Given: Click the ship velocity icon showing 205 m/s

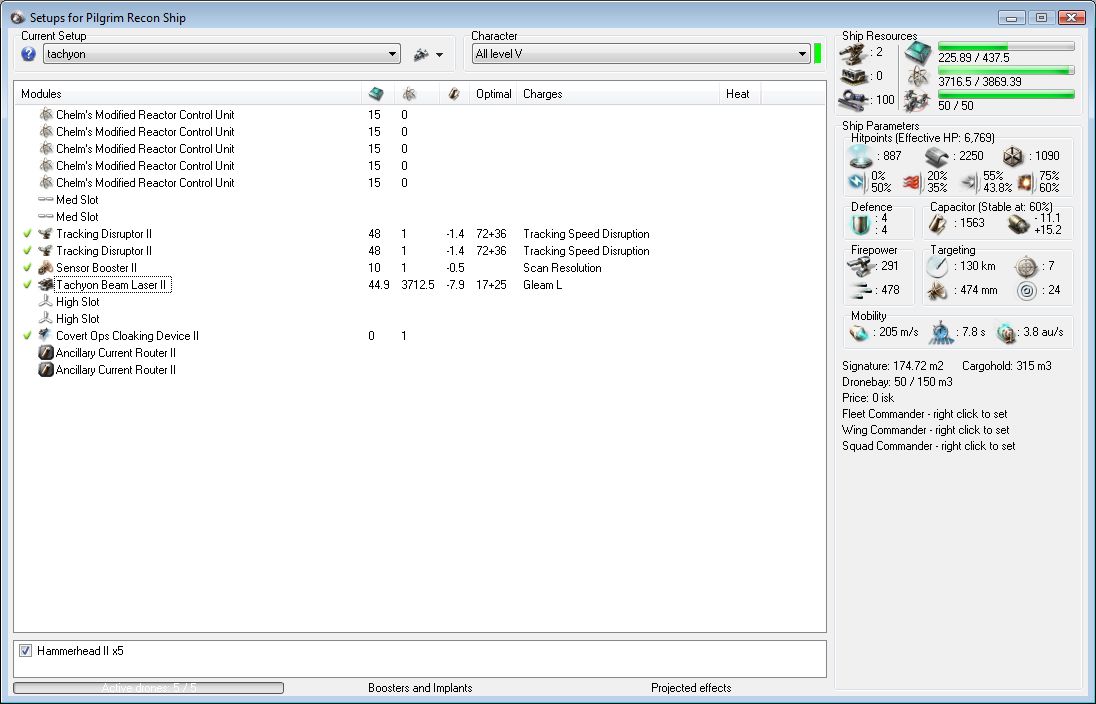Looking at the screenshot, I should [859, 333].
